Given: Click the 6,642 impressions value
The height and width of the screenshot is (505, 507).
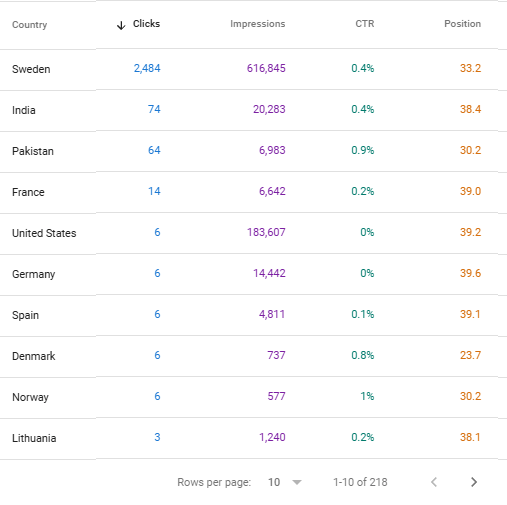Looking at the screenshot, I should 272,191.
